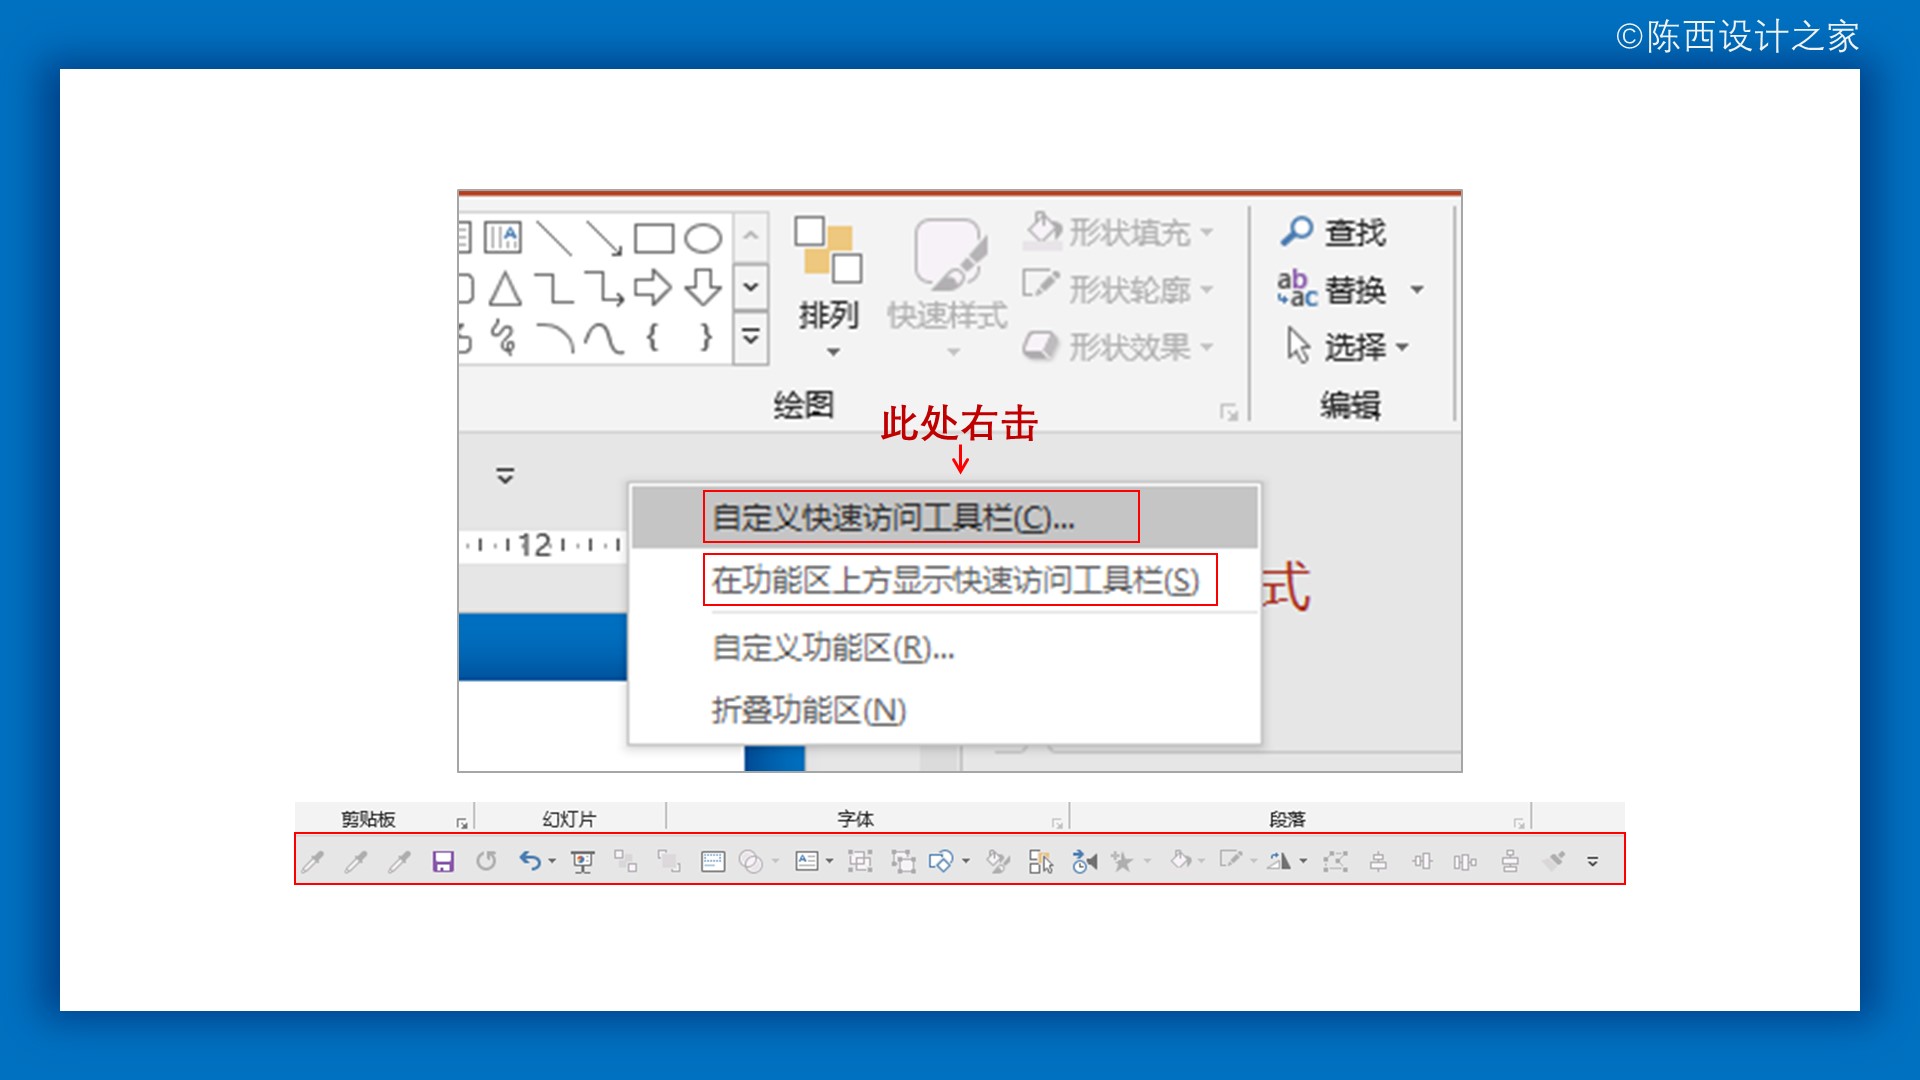The height and width of the screenshot is (1080, 1920).
Task: Click the ungroup objects icon
Action: tap(904, 861)
